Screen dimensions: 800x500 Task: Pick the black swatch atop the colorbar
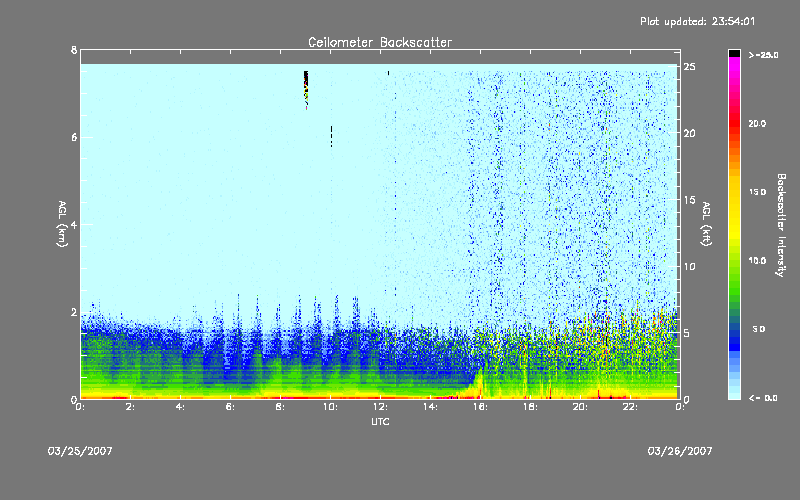[x=734, y=53]
